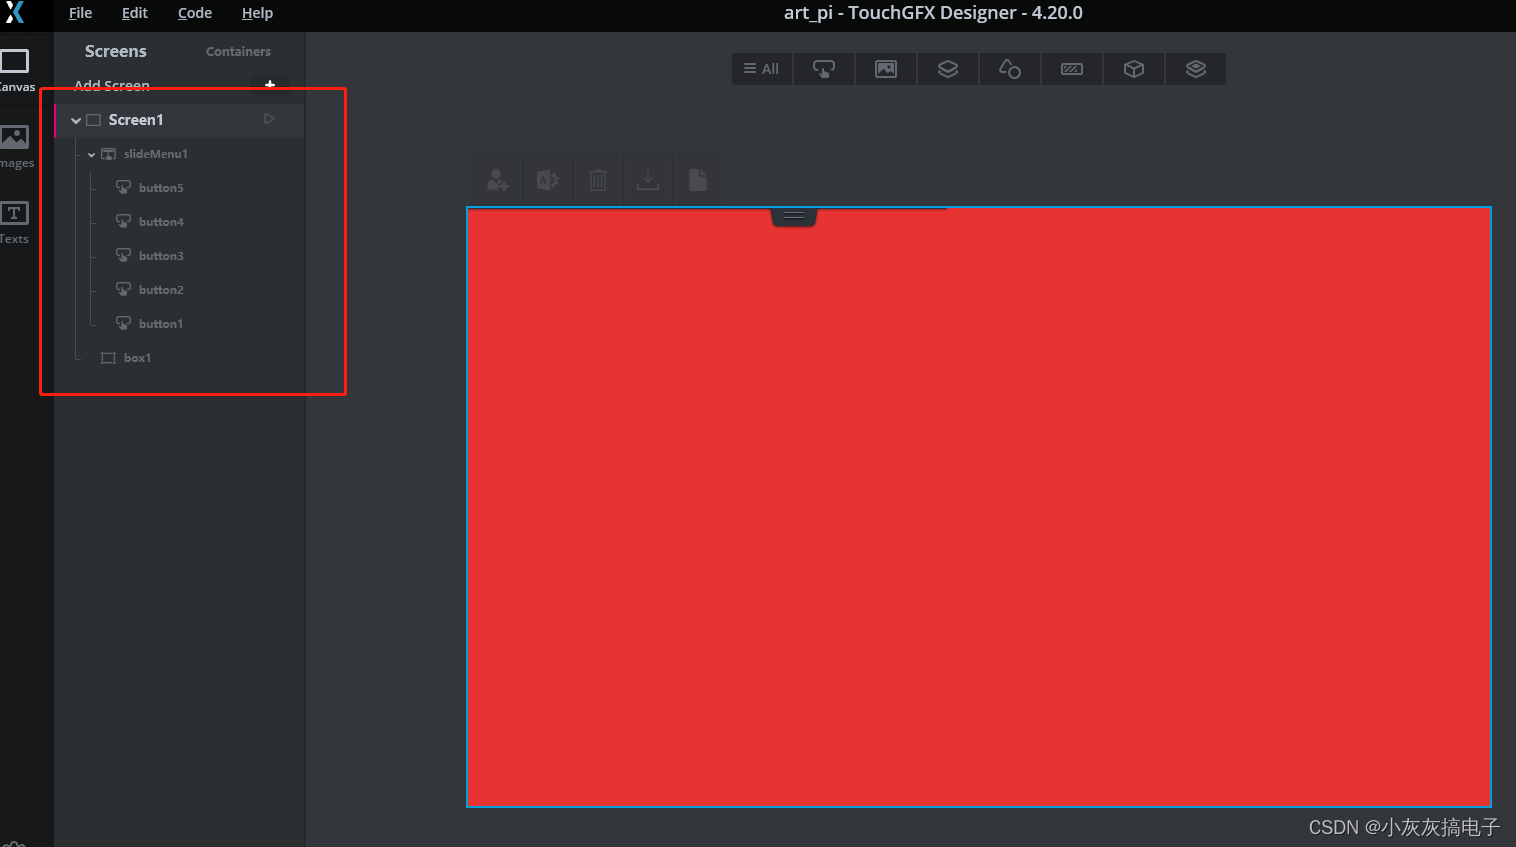The height and width of the screenshot is (847, 1516).
Task: Select the Buttons widget category filter
Action: coord(823,68)
